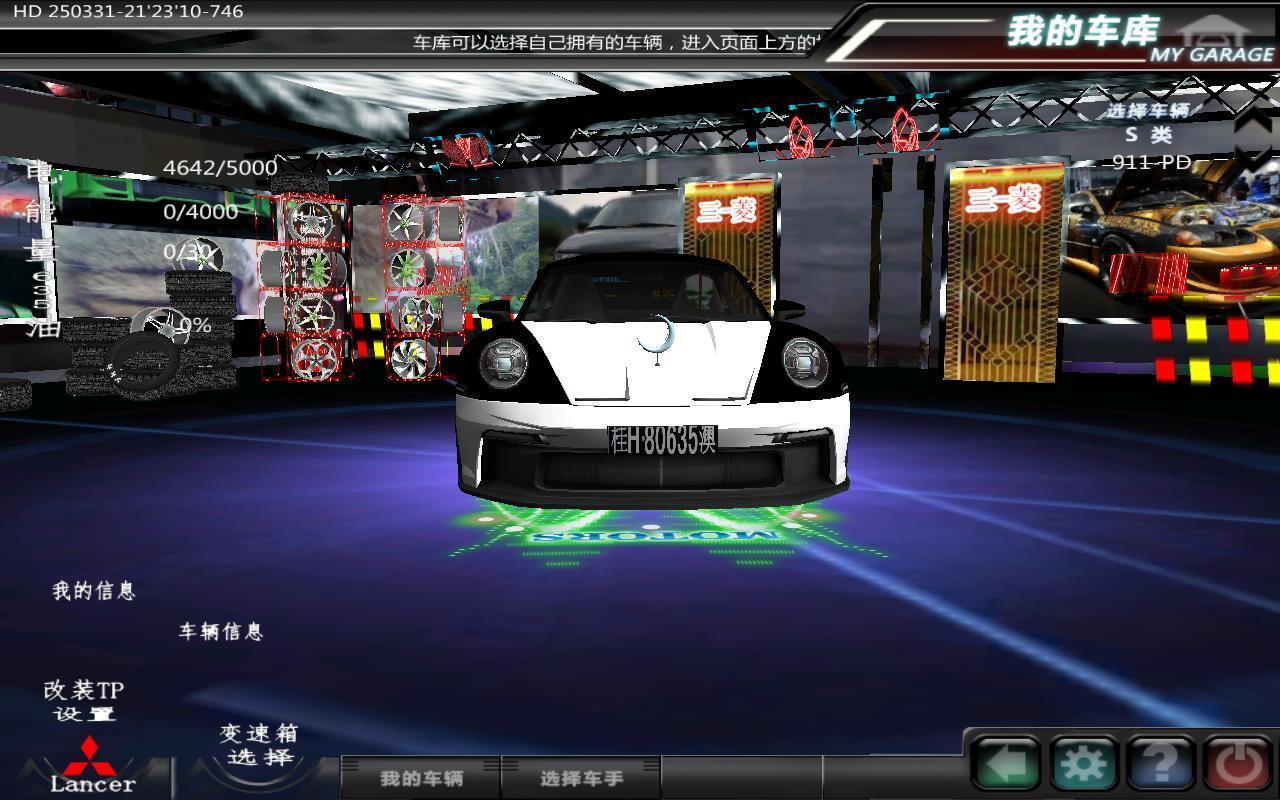Click the 911-PD vehicle name

(1151, 162)
